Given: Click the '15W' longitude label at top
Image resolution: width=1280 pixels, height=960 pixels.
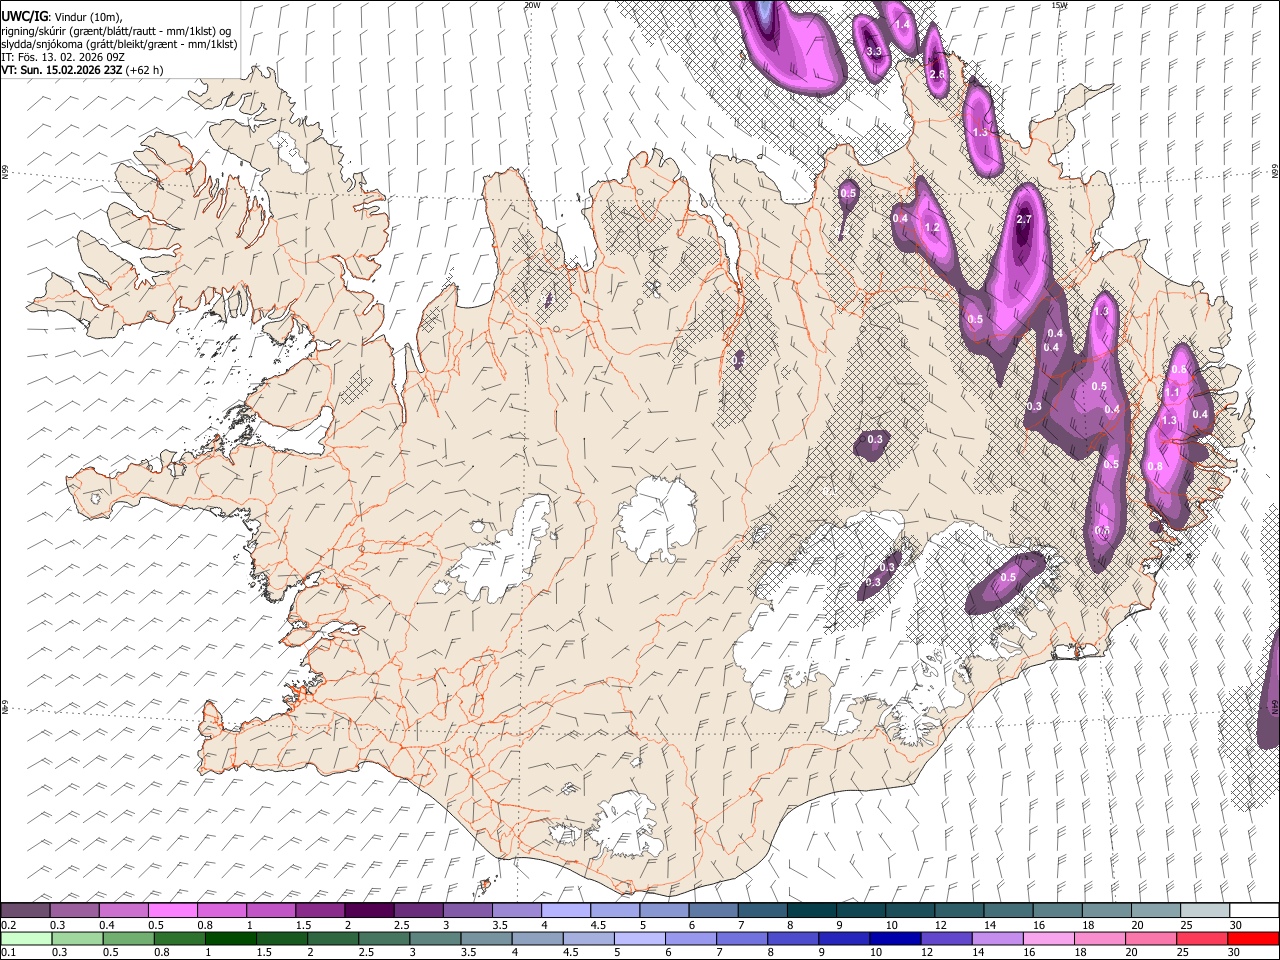Looking at the screenshot, I should (x=1059, y=5).
